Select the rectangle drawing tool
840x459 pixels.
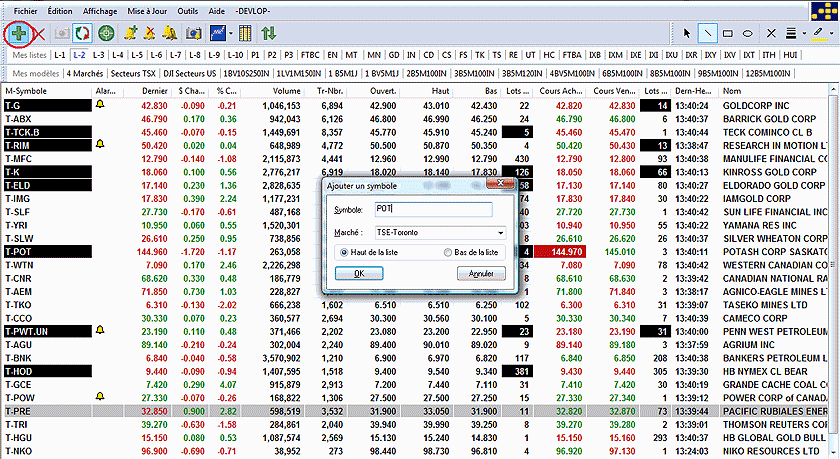coord(728,34)
